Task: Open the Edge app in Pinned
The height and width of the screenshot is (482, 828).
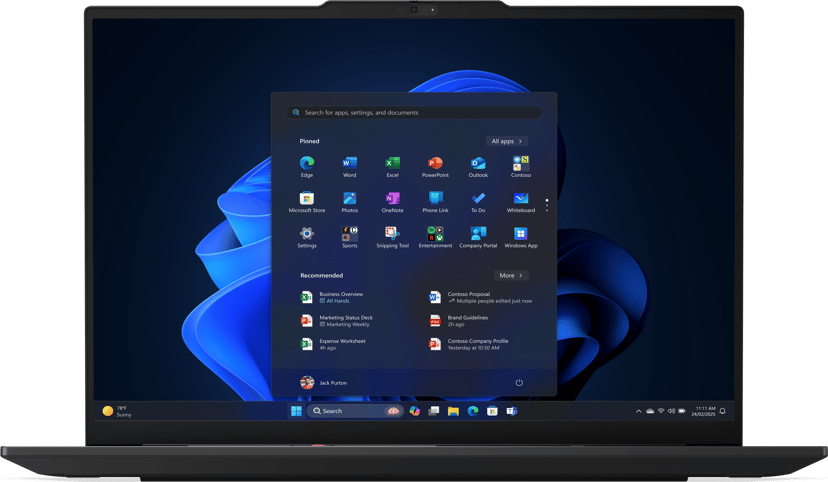Action: (307, 167)
